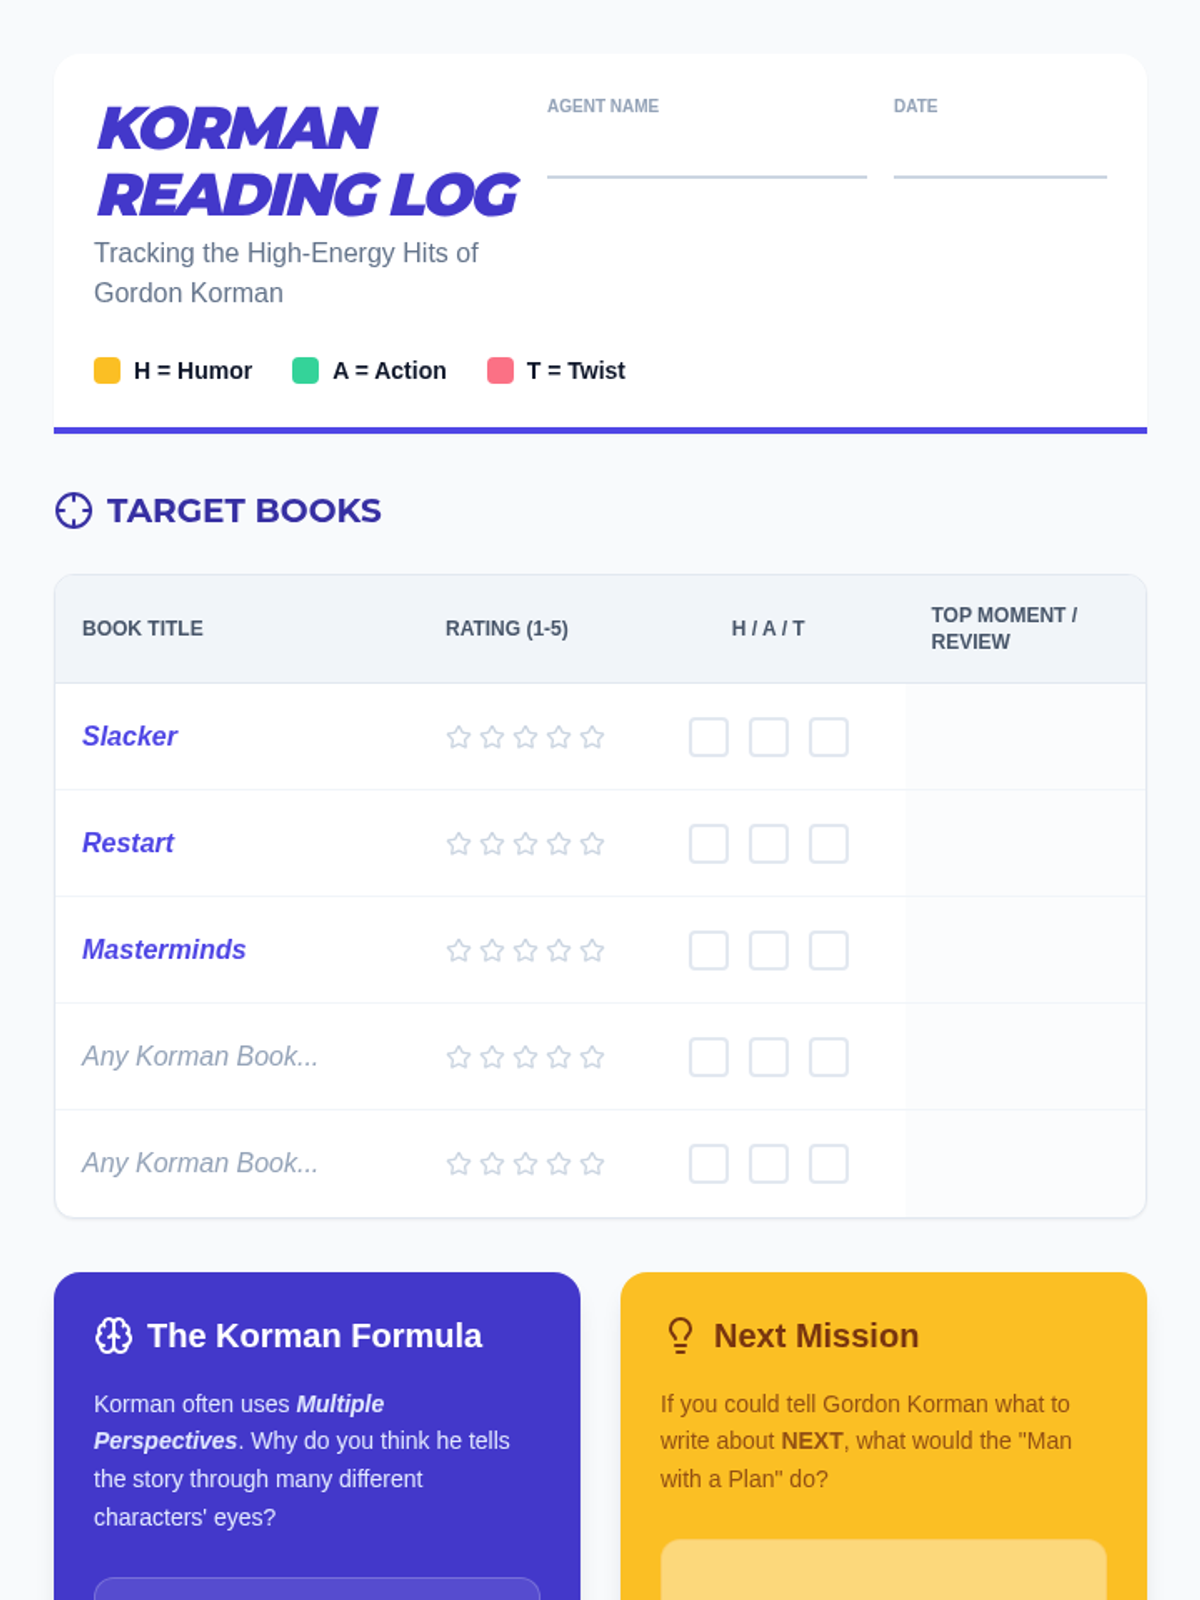Click the brain icon beside The Korman Formula

tap(113, 1336)
